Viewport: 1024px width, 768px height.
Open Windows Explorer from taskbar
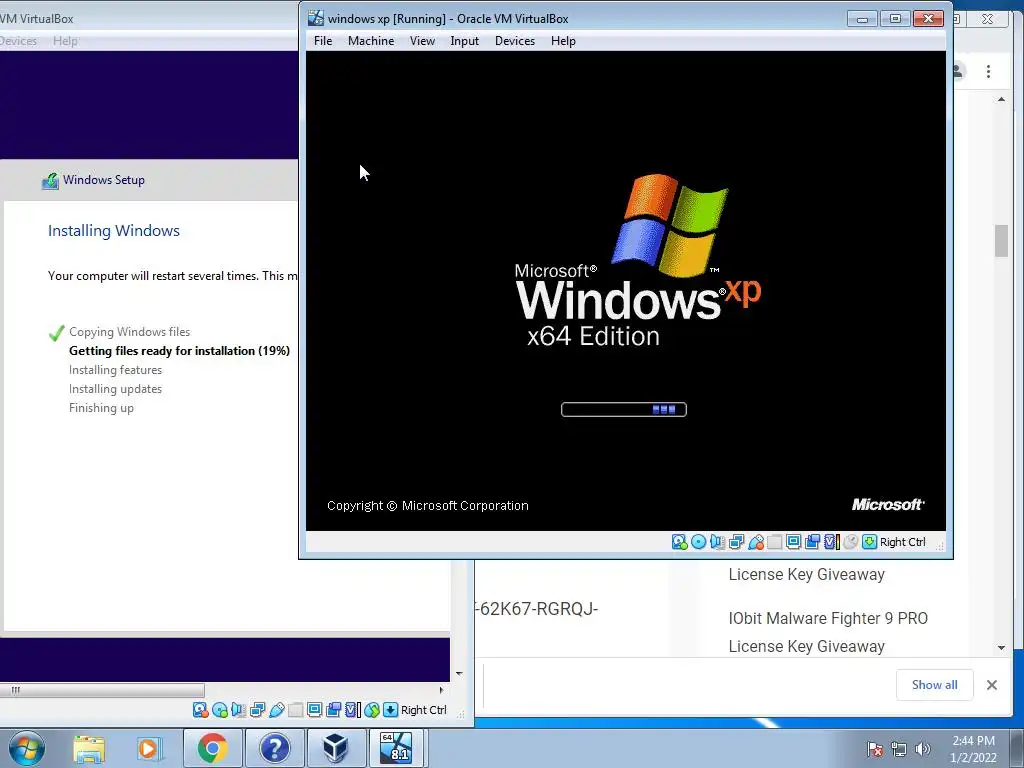89,748
